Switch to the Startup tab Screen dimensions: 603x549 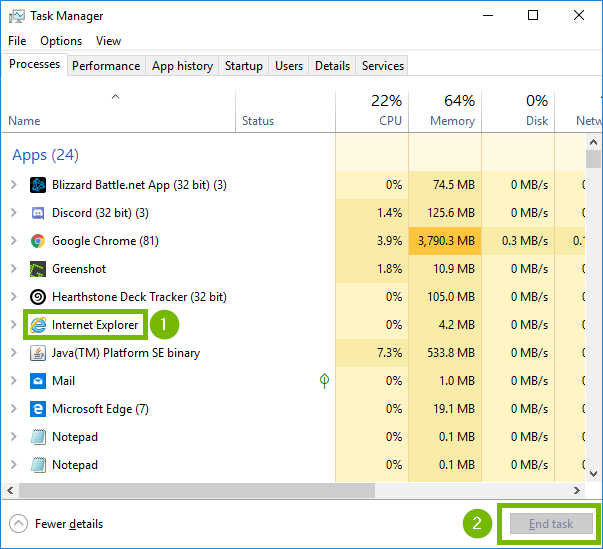click(244, 66)
